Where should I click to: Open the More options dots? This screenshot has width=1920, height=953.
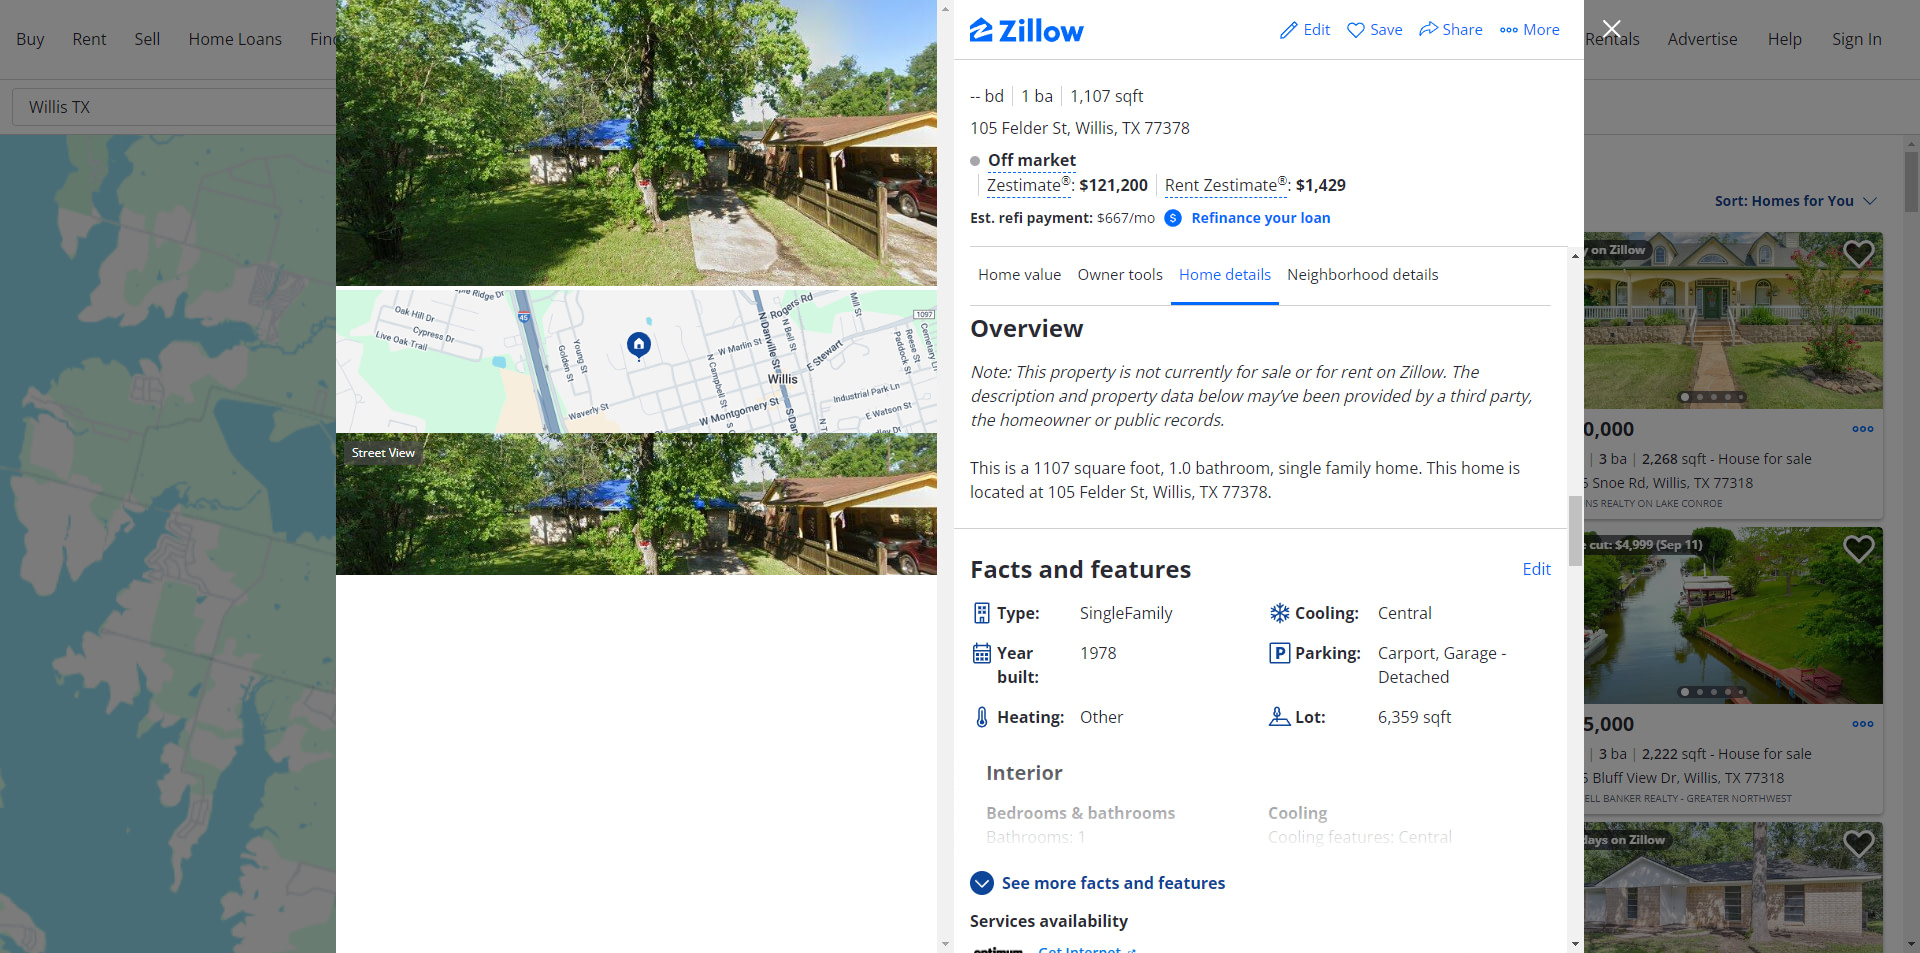point(1509,30)
